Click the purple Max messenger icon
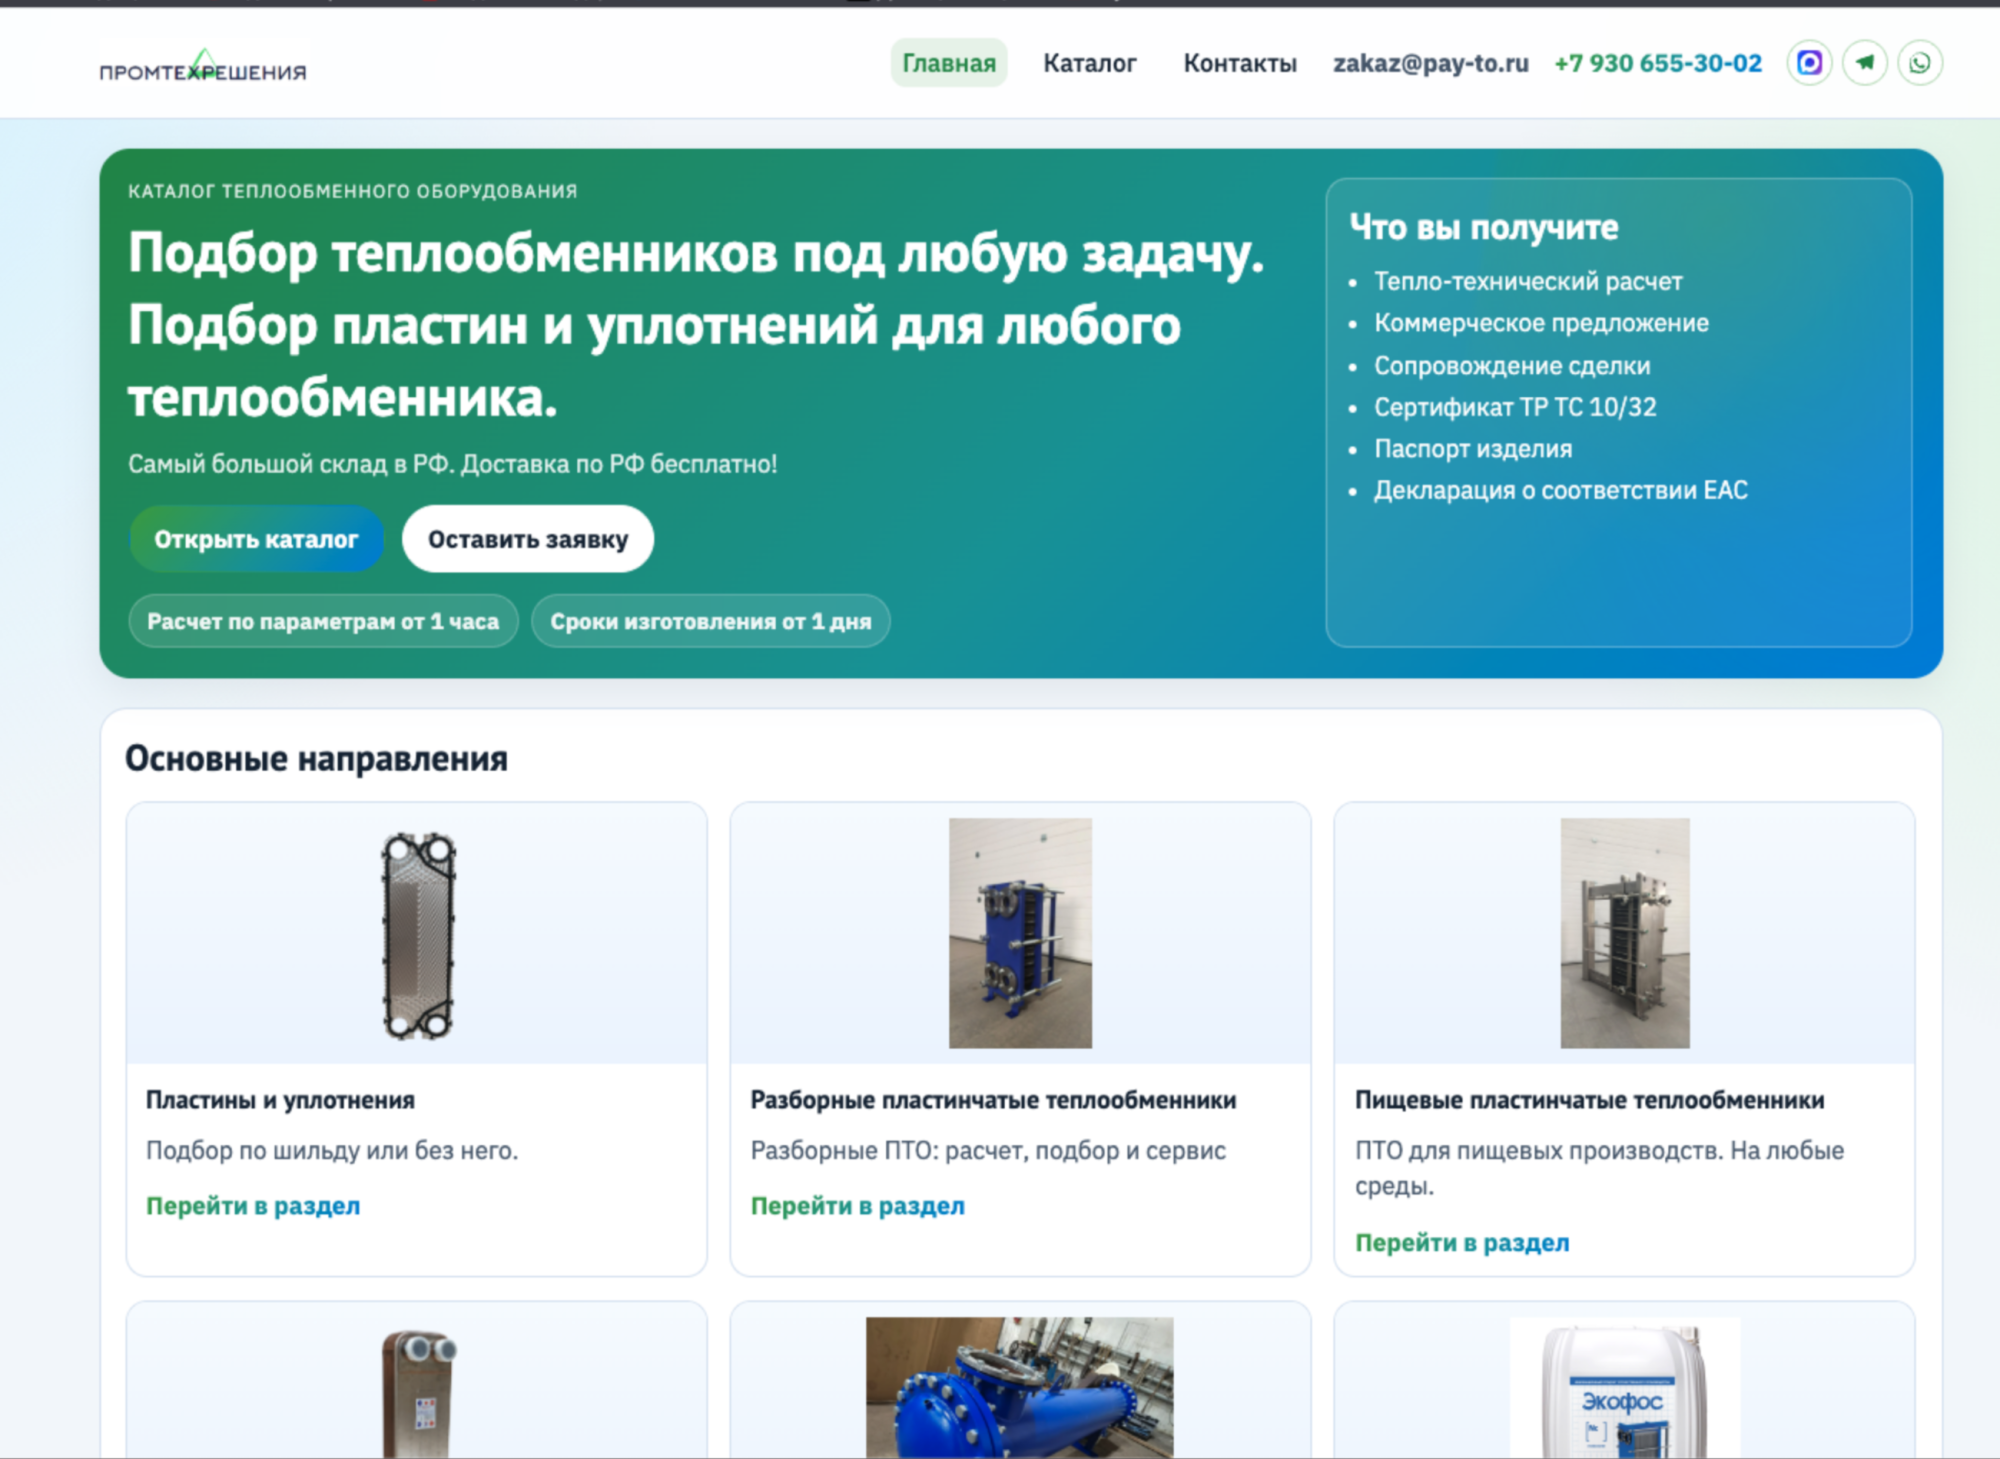This screenshot has height=1459, width=2000. click(1809, 63)
